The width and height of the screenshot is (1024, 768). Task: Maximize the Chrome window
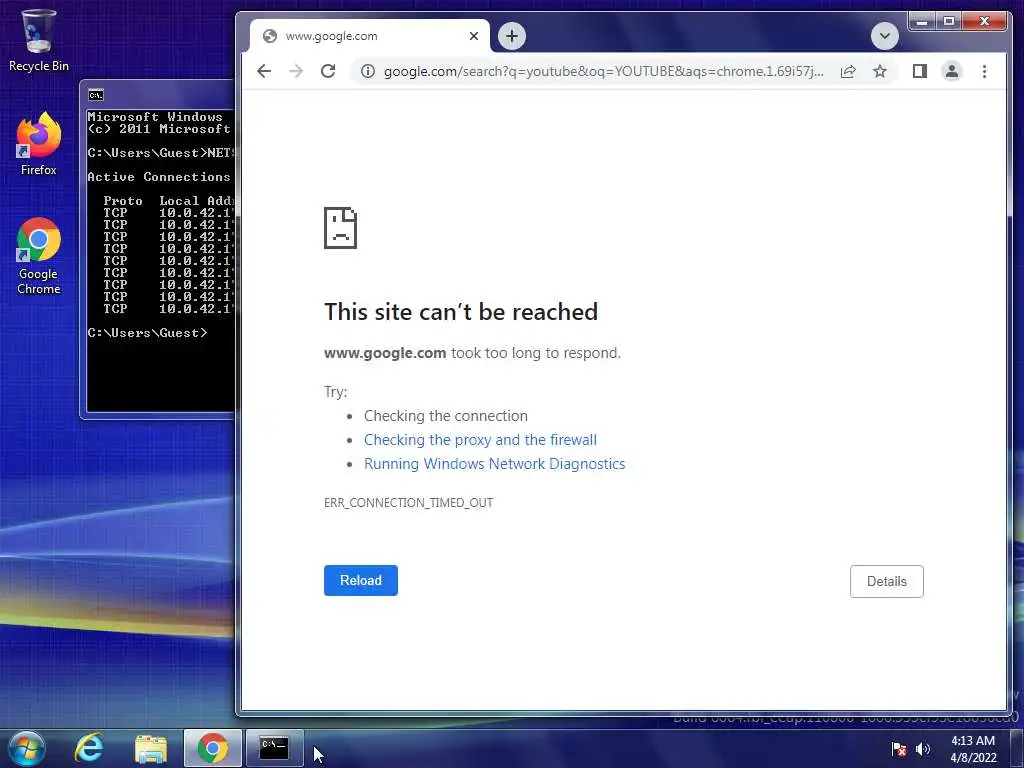[x=949, y=22]
